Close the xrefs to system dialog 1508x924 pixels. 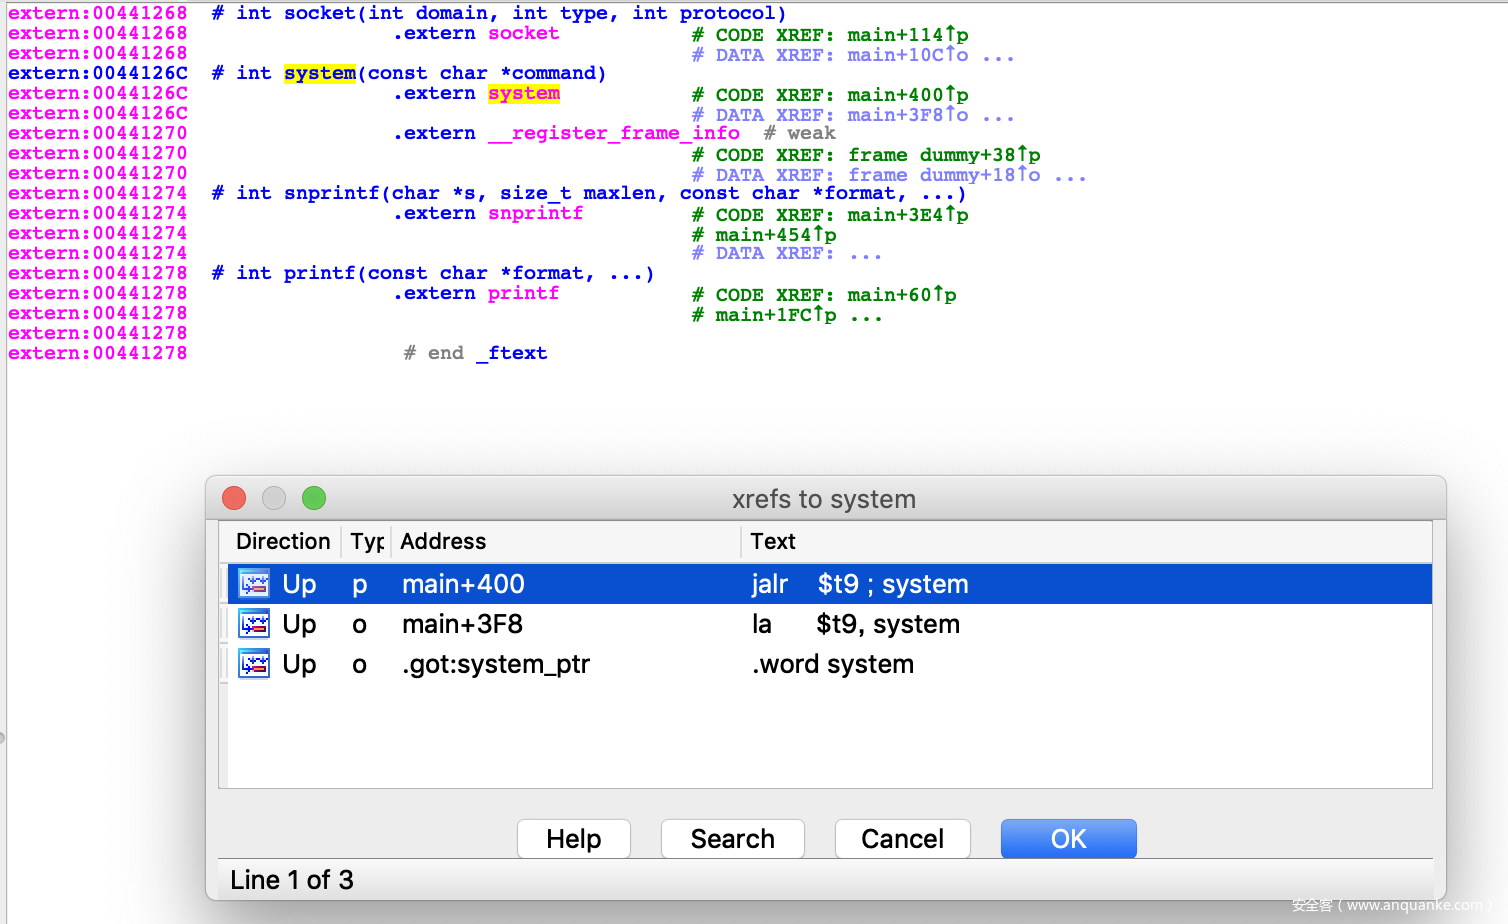[x=234, y=498]
